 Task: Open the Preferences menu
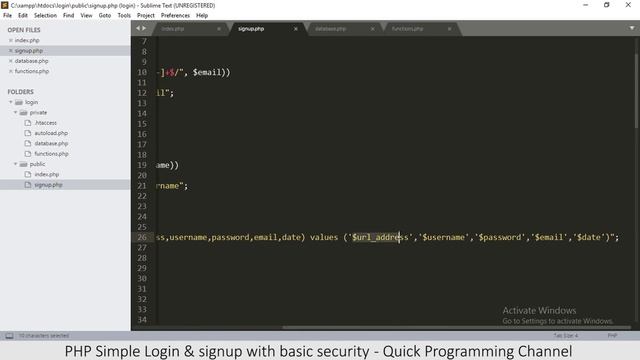[x=175, y=16]
